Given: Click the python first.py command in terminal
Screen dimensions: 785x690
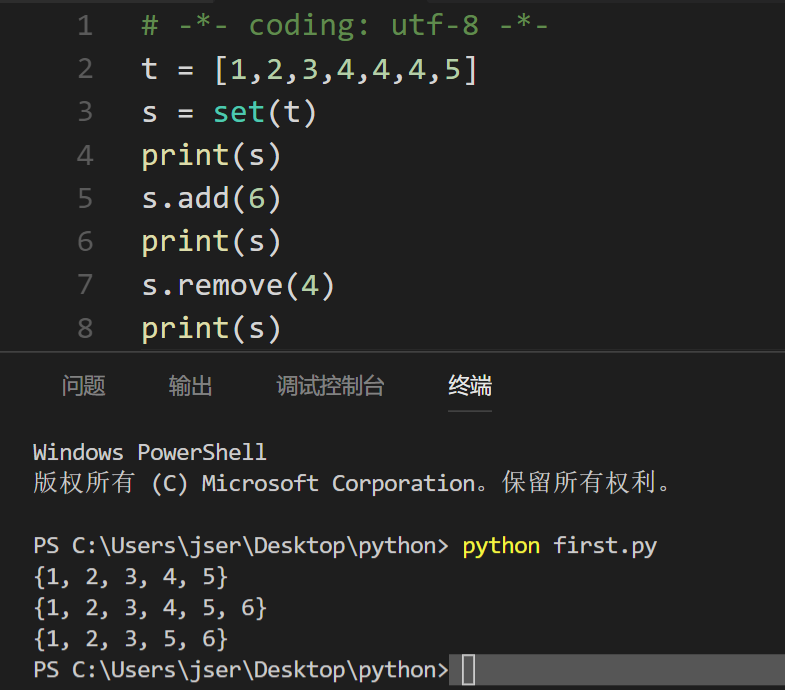Looking at the screenshot, I should pyautogui.click(x=560, y=546).
